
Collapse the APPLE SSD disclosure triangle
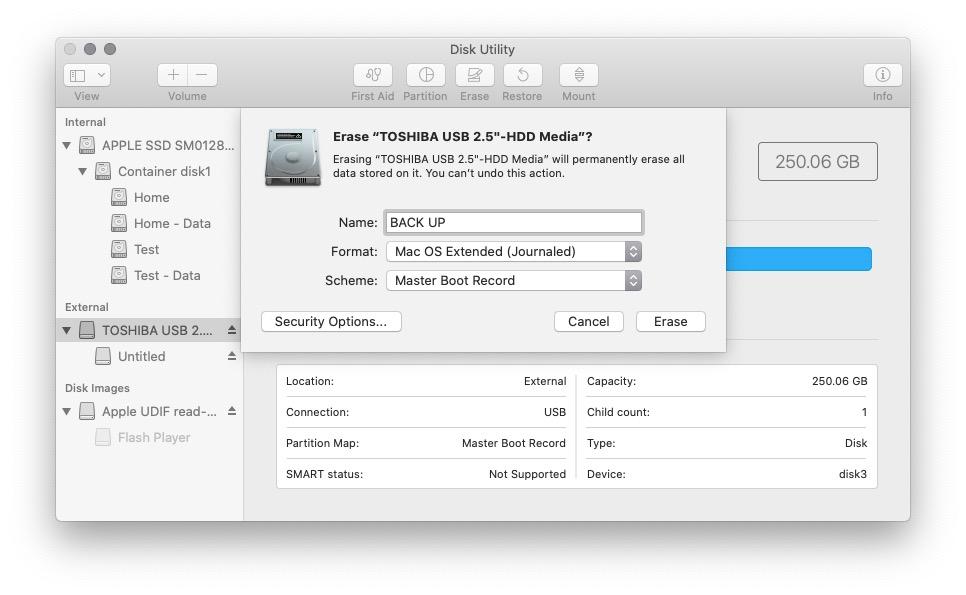[x=67, y=145]
